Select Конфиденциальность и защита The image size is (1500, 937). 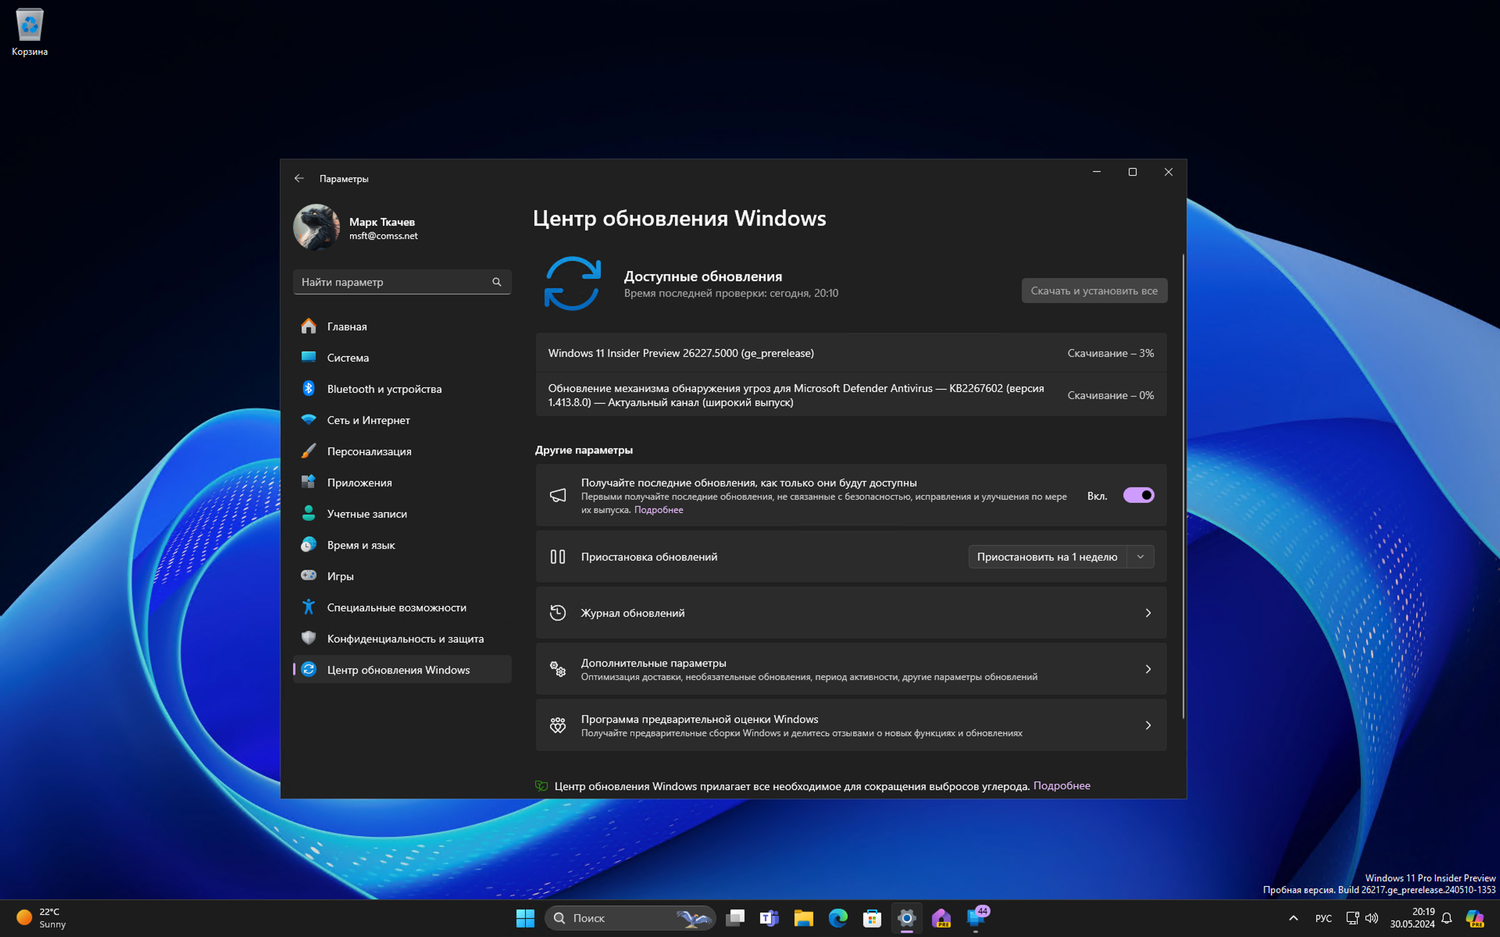(406, 638)
